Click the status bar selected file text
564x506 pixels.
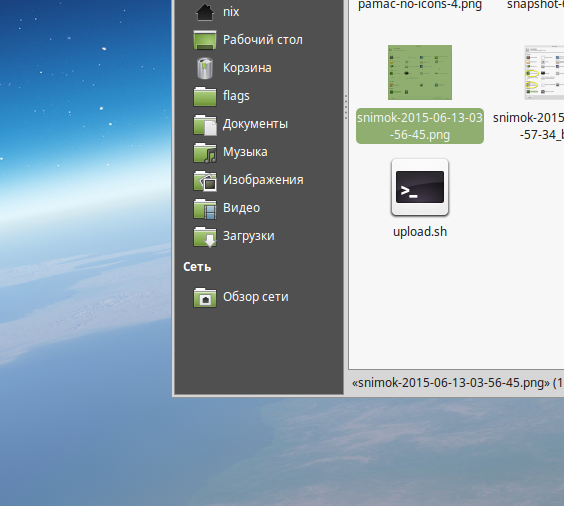pyautogui.click(x=458, y=383)
